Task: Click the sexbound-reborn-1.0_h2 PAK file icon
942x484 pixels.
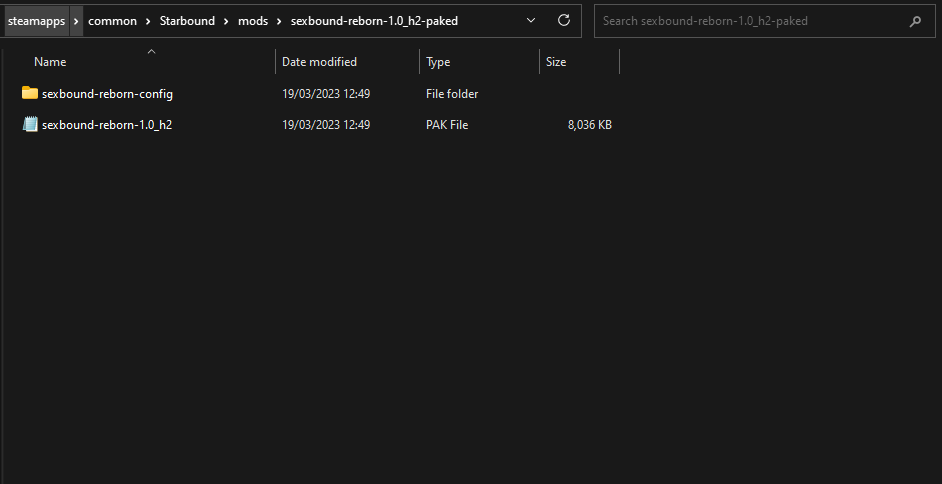Action: click(x=30, y=124)
